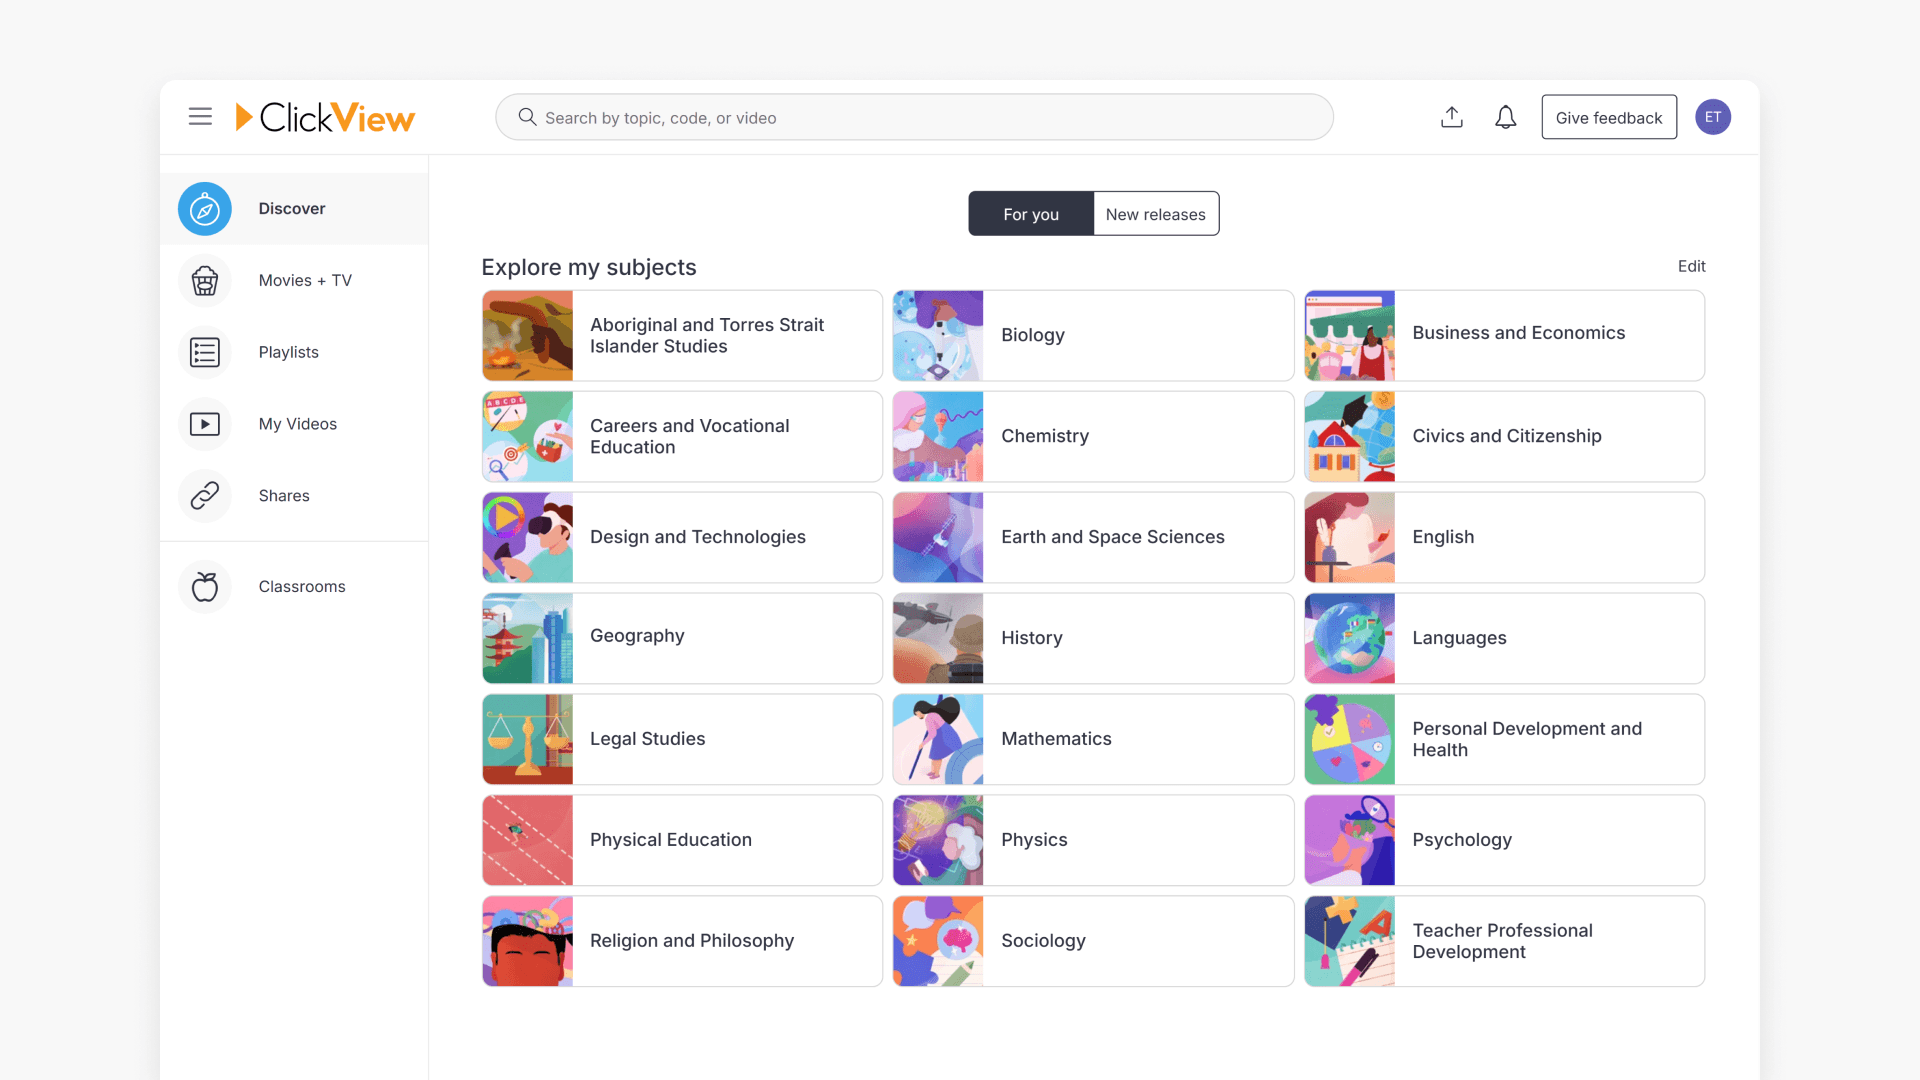Click the notification bell
The width and height of the screenshot is (1920, 1080).
coord(1505,117)
